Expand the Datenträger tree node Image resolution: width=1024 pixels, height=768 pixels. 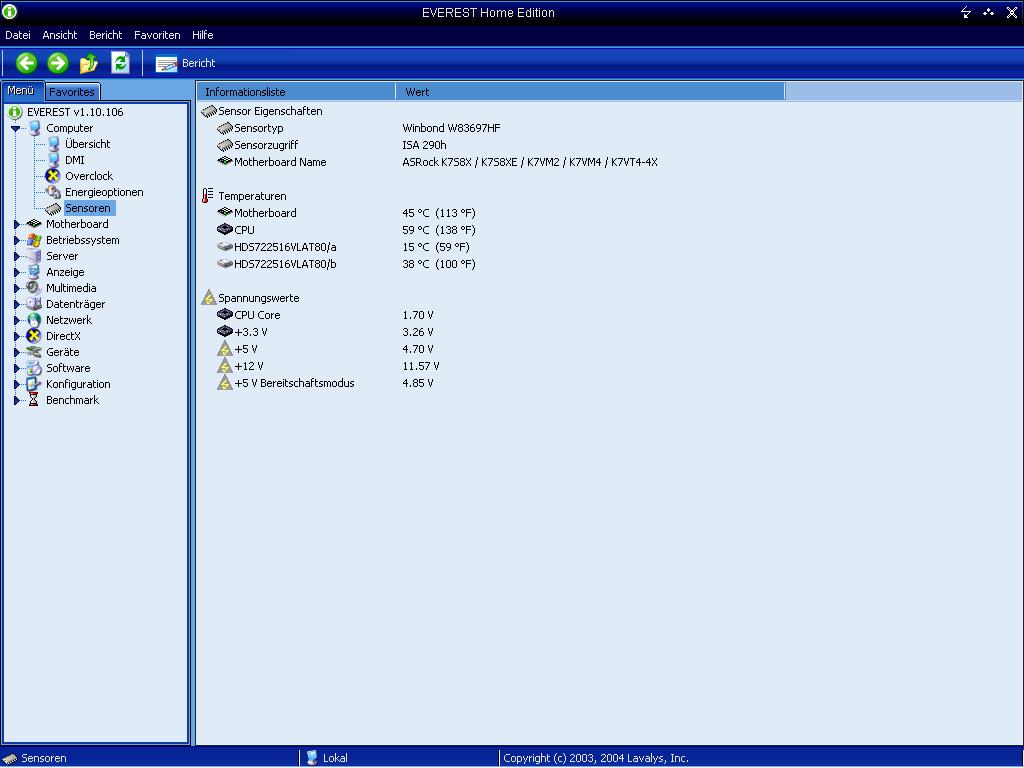(x=17, y=304)
